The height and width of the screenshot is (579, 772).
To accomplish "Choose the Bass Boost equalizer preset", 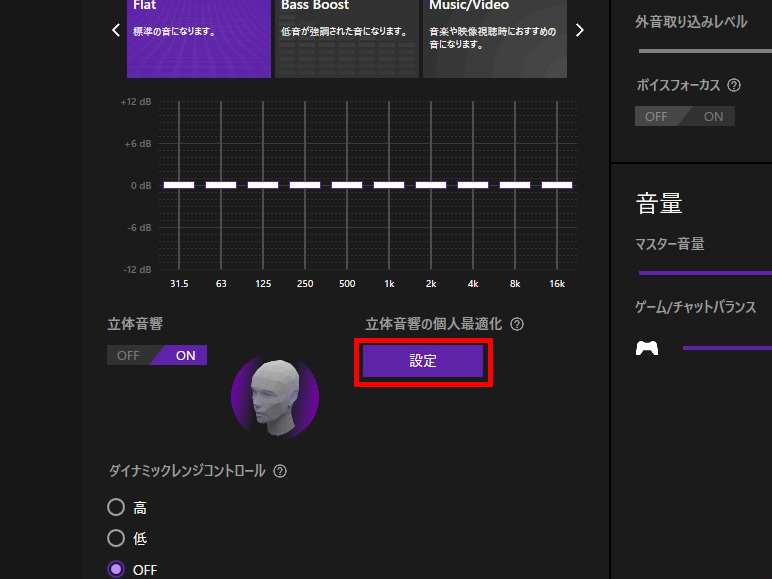I will [347, 38].
